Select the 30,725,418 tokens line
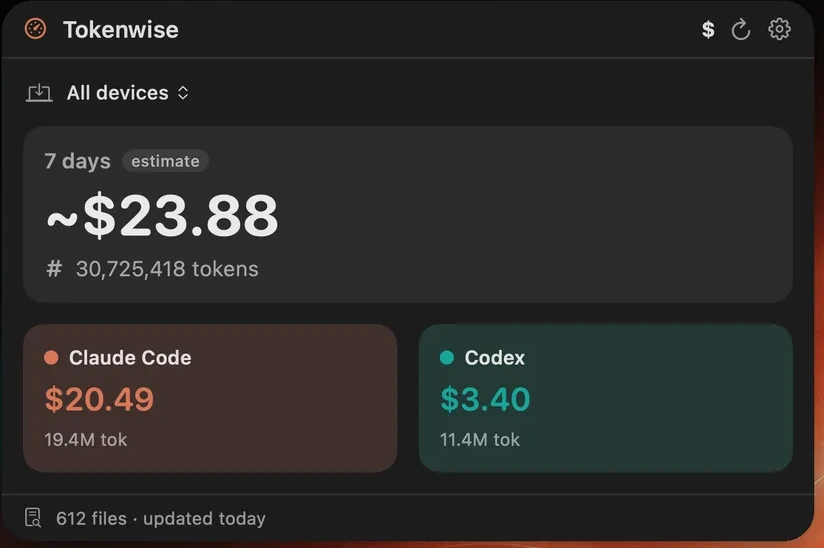Screen dimensions: 824x548 (167, 269)
